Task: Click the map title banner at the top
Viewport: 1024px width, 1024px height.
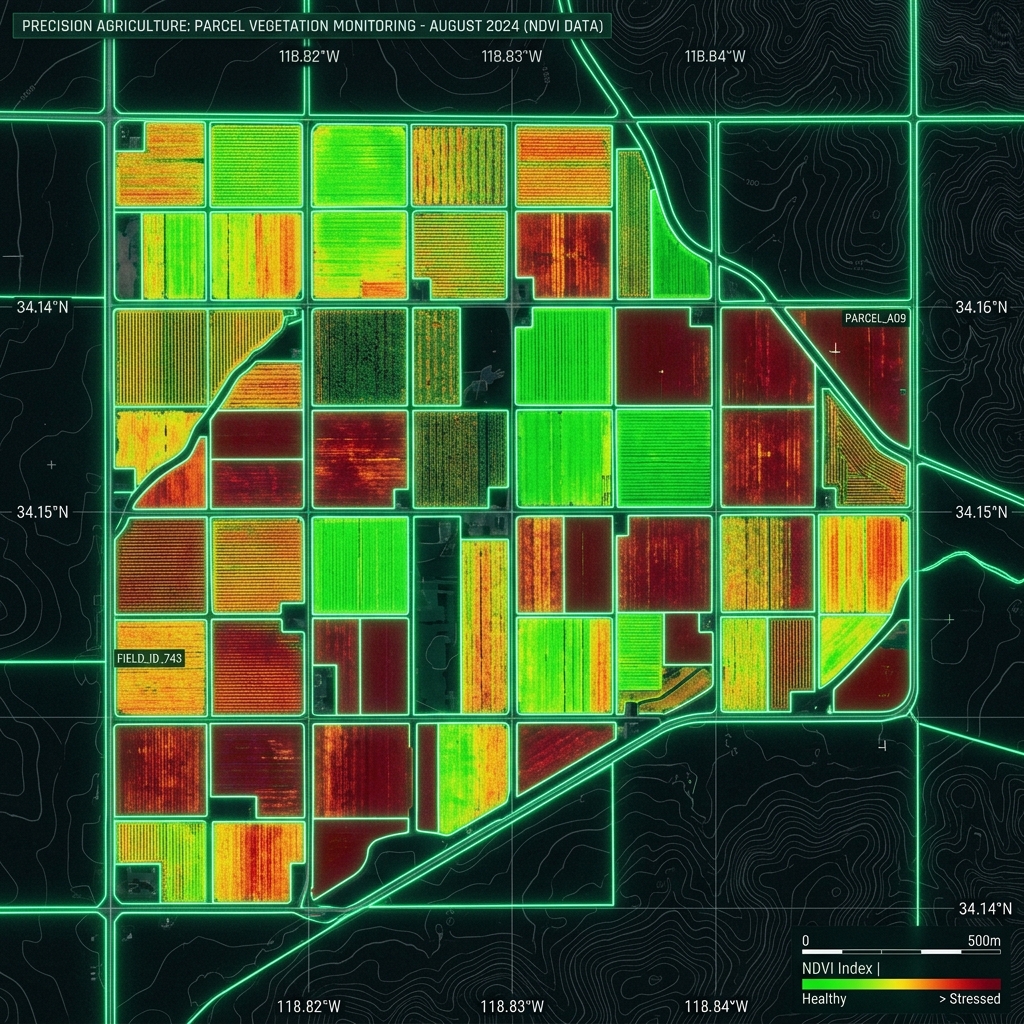Action: coord(312,26)
